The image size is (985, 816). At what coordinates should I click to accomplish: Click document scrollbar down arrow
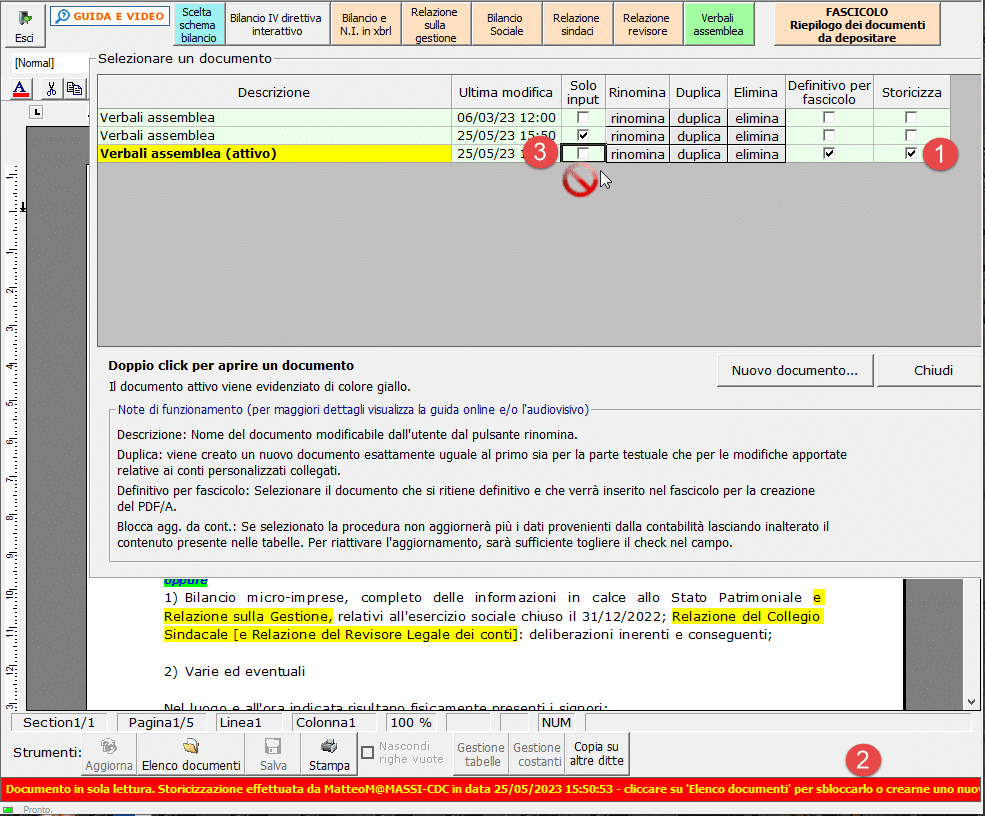(x=972, y=702)
